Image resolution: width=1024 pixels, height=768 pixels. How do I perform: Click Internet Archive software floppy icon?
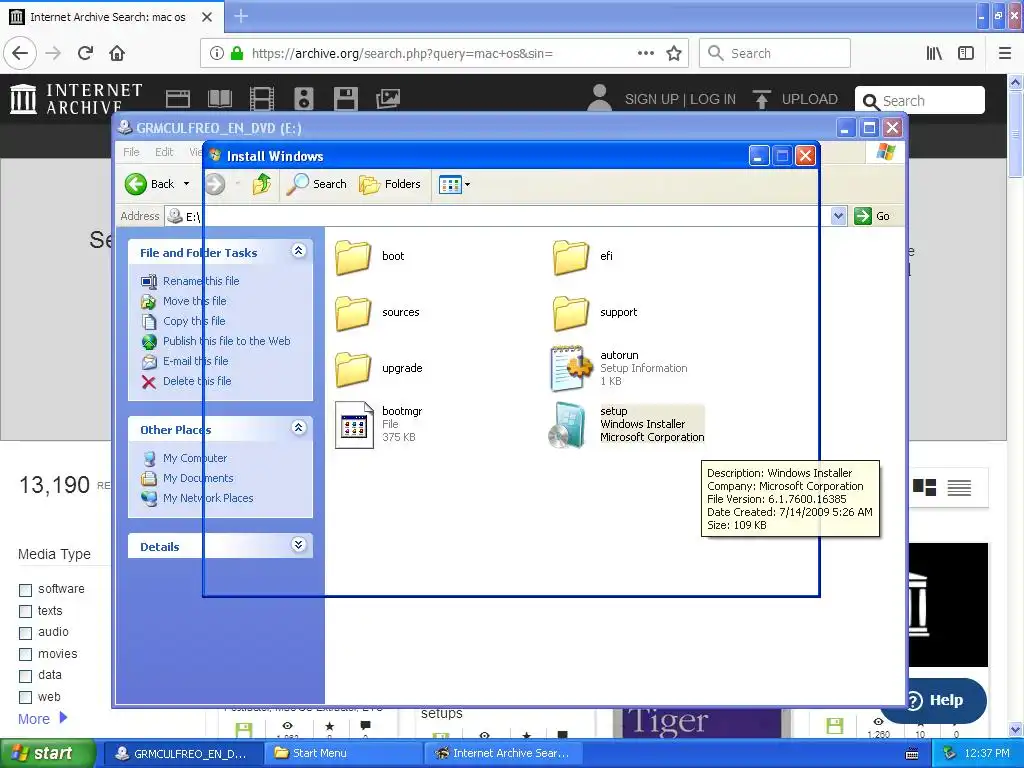345,99
